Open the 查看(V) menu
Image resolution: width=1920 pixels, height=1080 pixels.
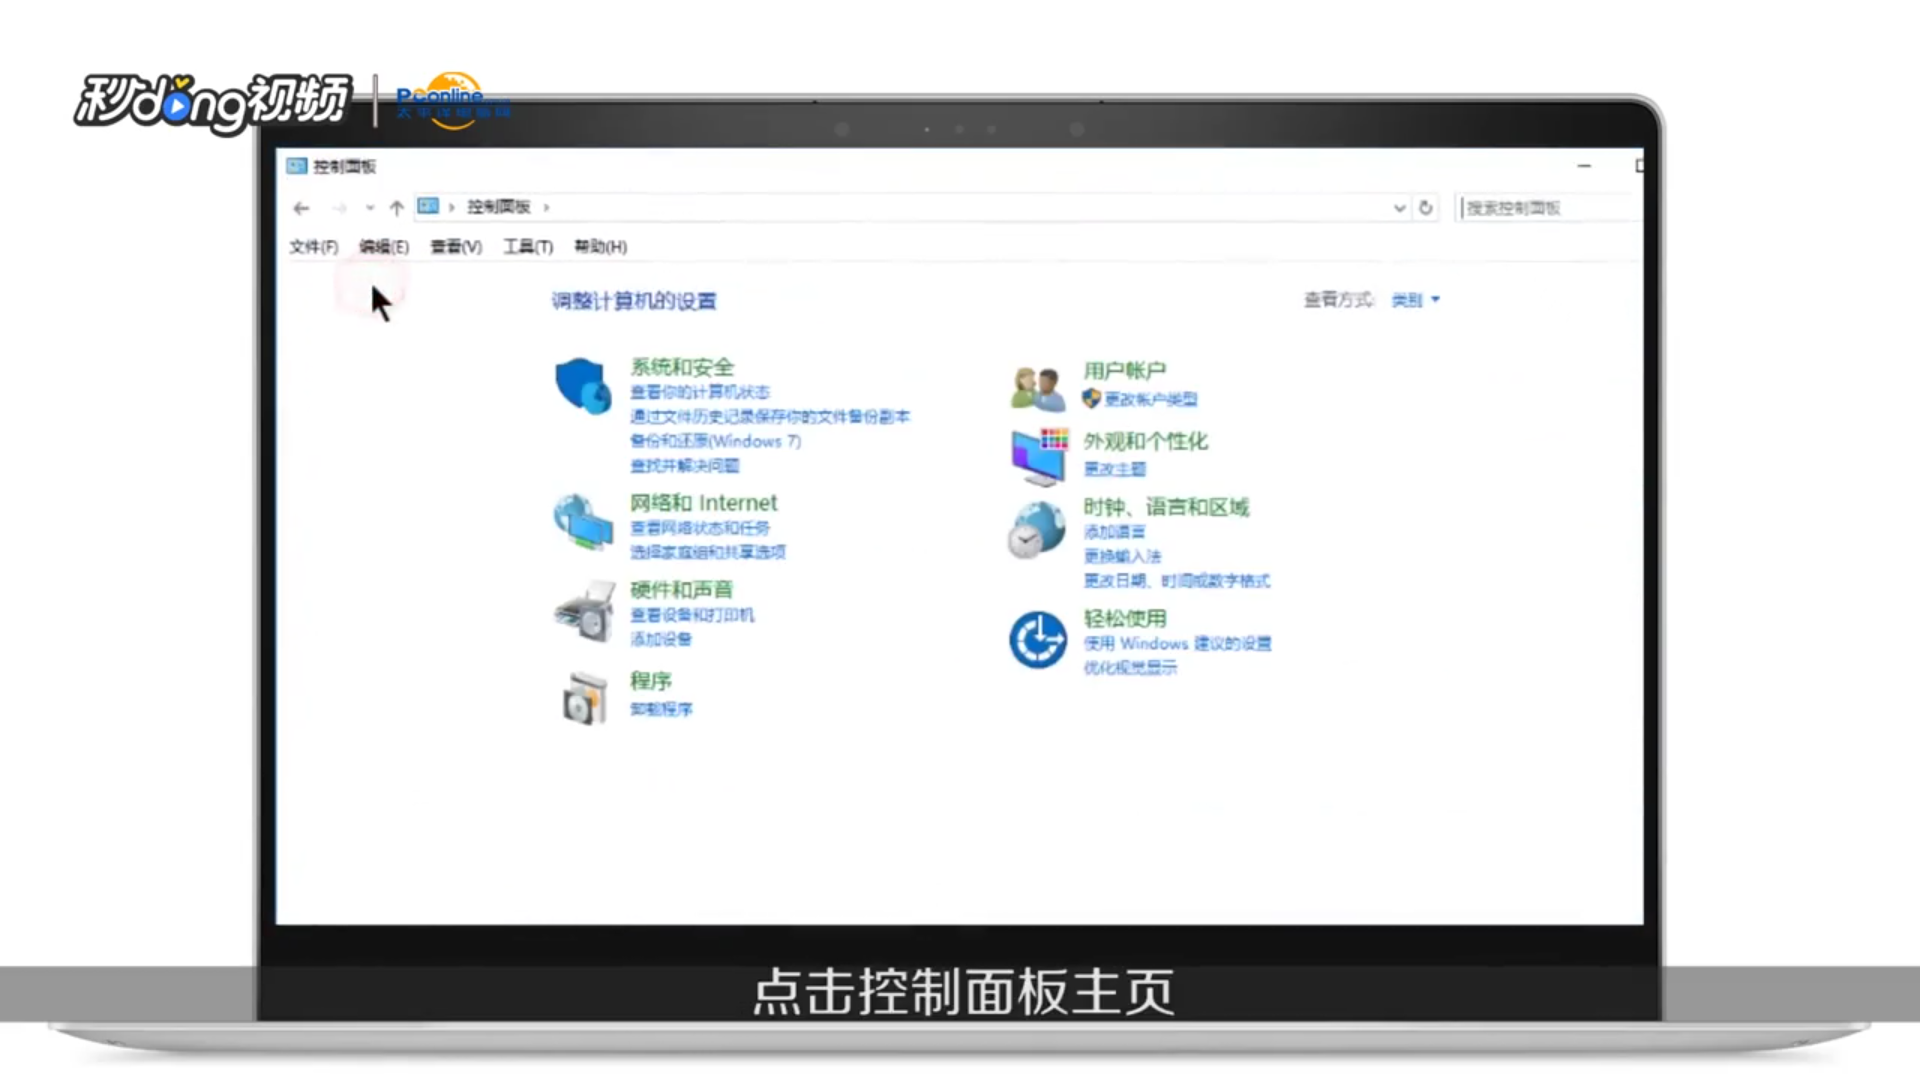pos(456,247)
